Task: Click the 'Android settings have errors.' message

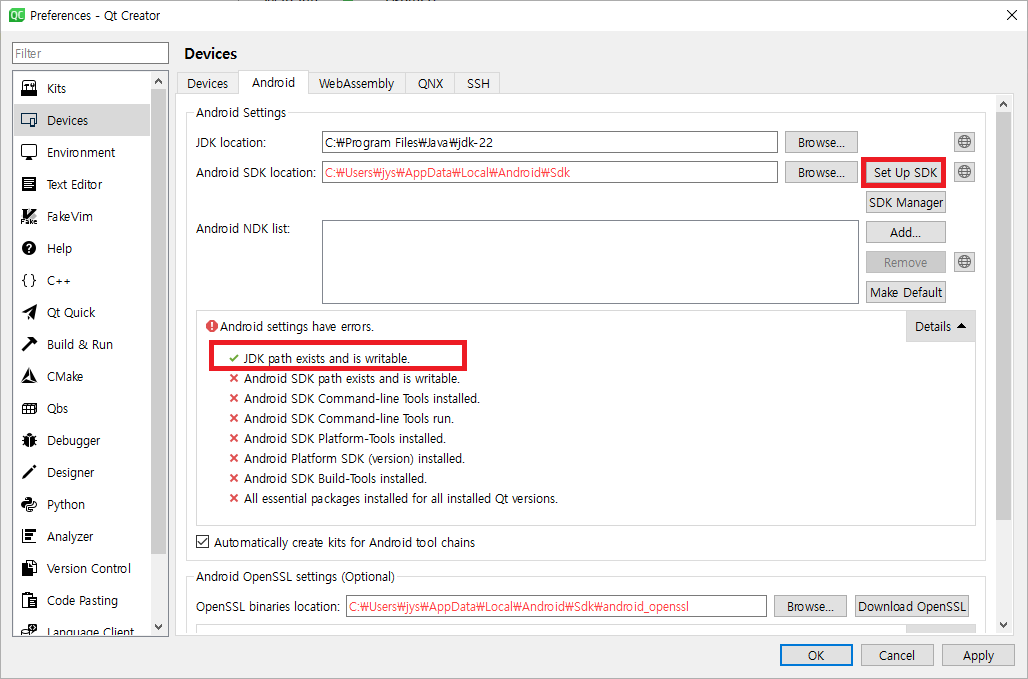Action: click(x=297, y=326)
